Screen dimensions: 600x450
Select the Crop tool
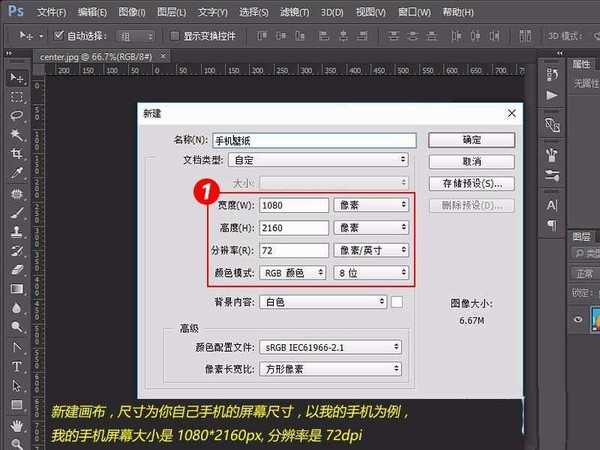pyautogui.click(x=17, y=154)
